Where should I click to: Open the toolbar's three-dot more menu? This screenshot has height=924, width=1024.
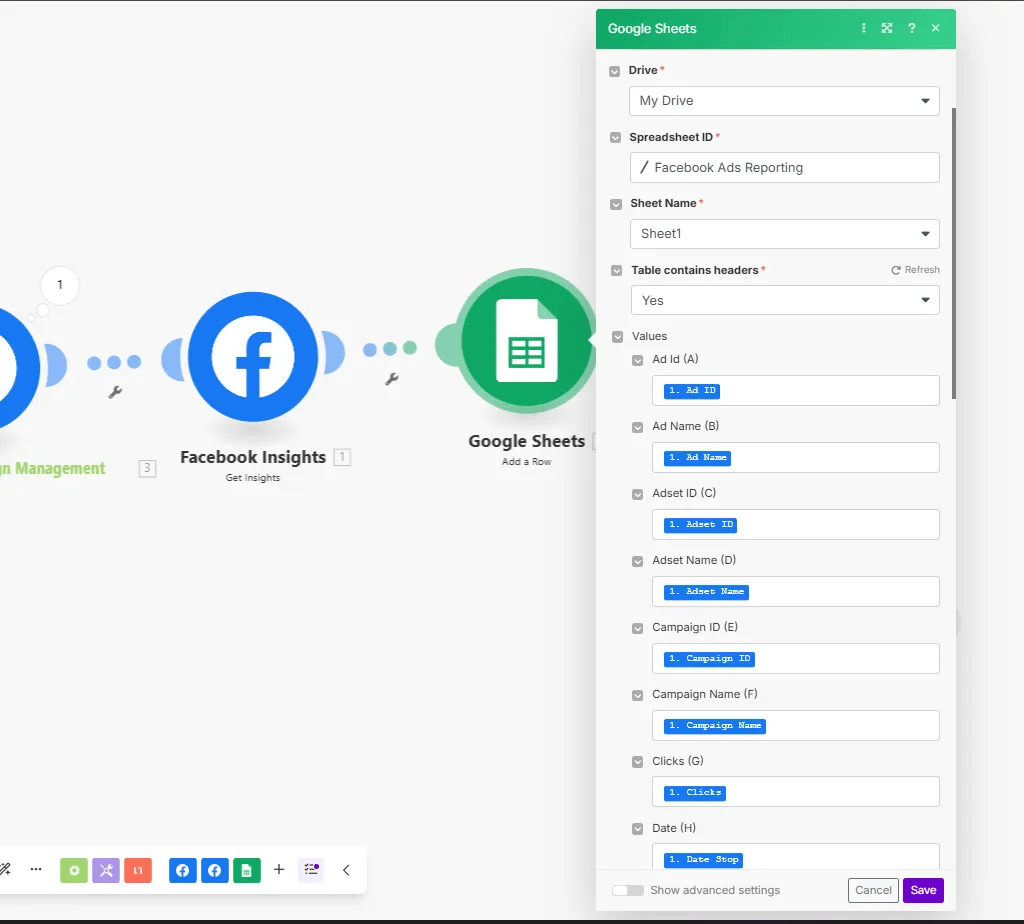coord(36,870)
